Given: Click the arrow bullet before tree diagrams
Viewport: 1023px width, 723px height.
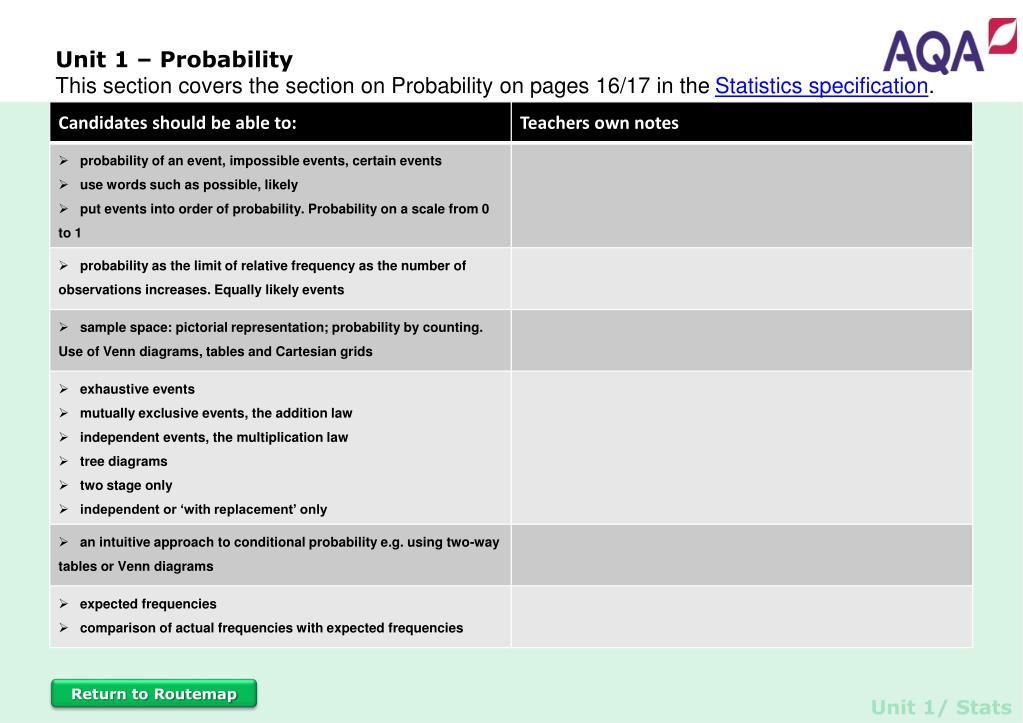Looking at the screenshot, I should 63,461.
